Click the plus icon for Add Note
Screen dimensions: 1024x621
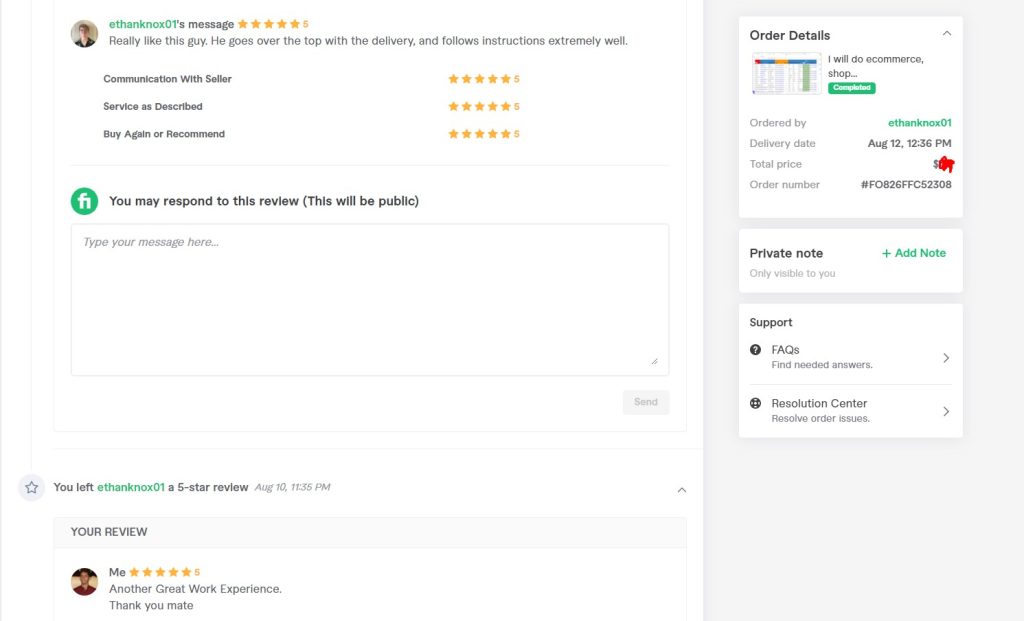[x=886, y=253]
